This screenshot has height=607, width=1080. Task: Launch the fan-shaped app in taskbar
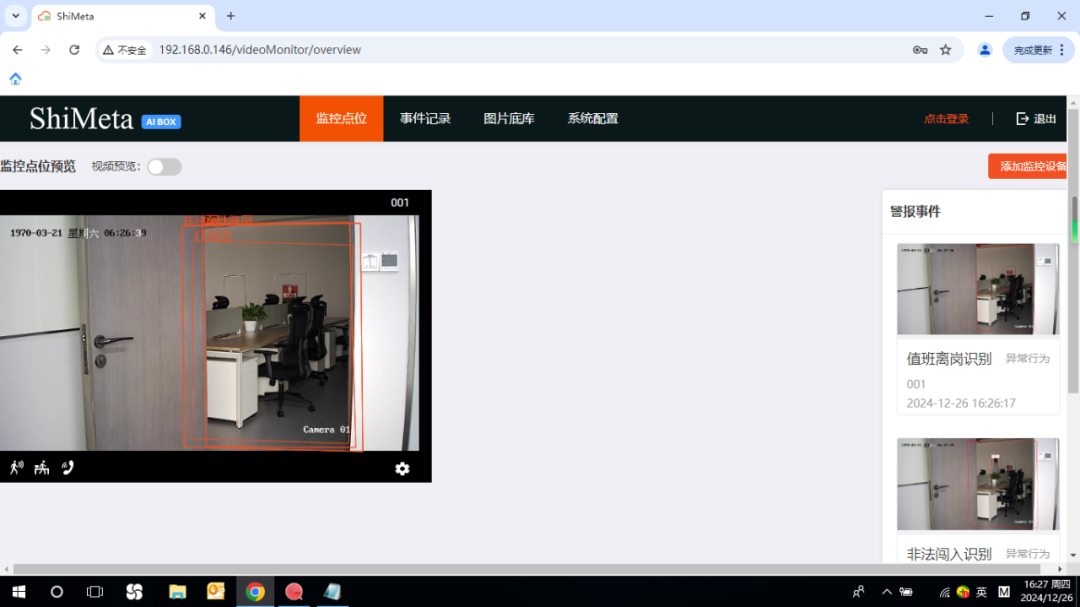pyautogui.click(x=134, y=592)
